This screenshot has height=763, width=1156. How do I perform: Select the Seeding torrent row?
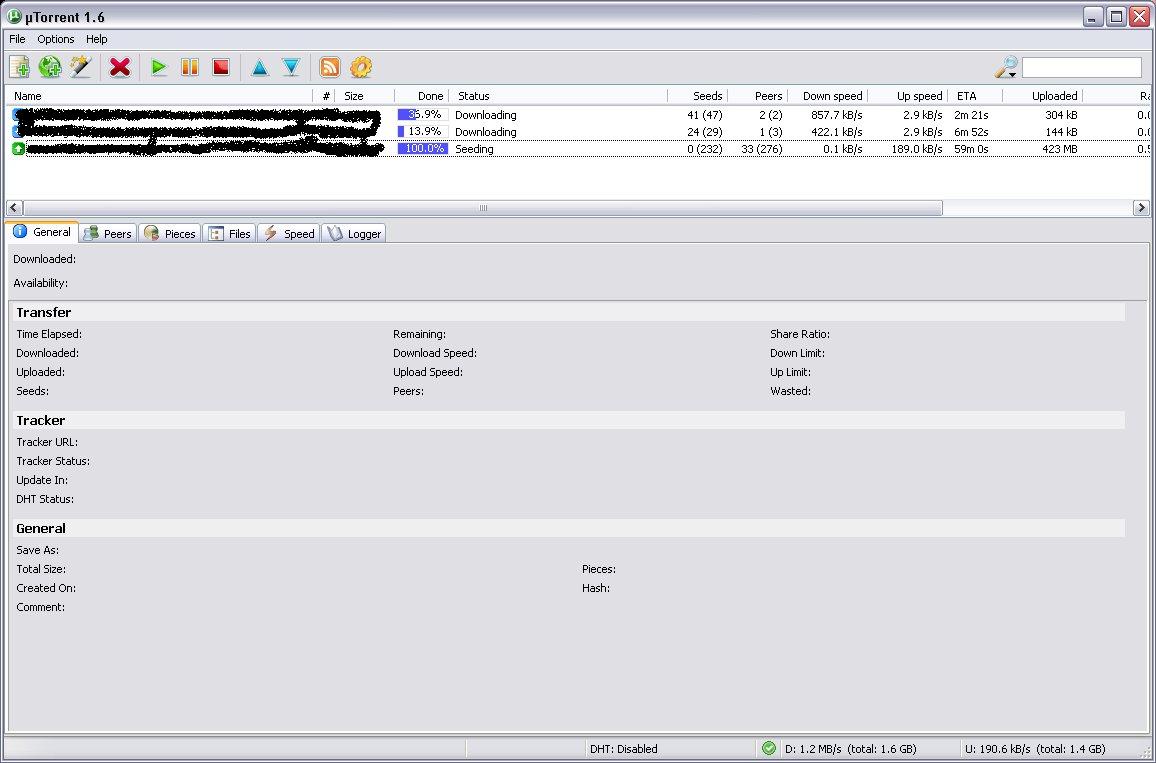pyautogui.click(x=579, y=149)
